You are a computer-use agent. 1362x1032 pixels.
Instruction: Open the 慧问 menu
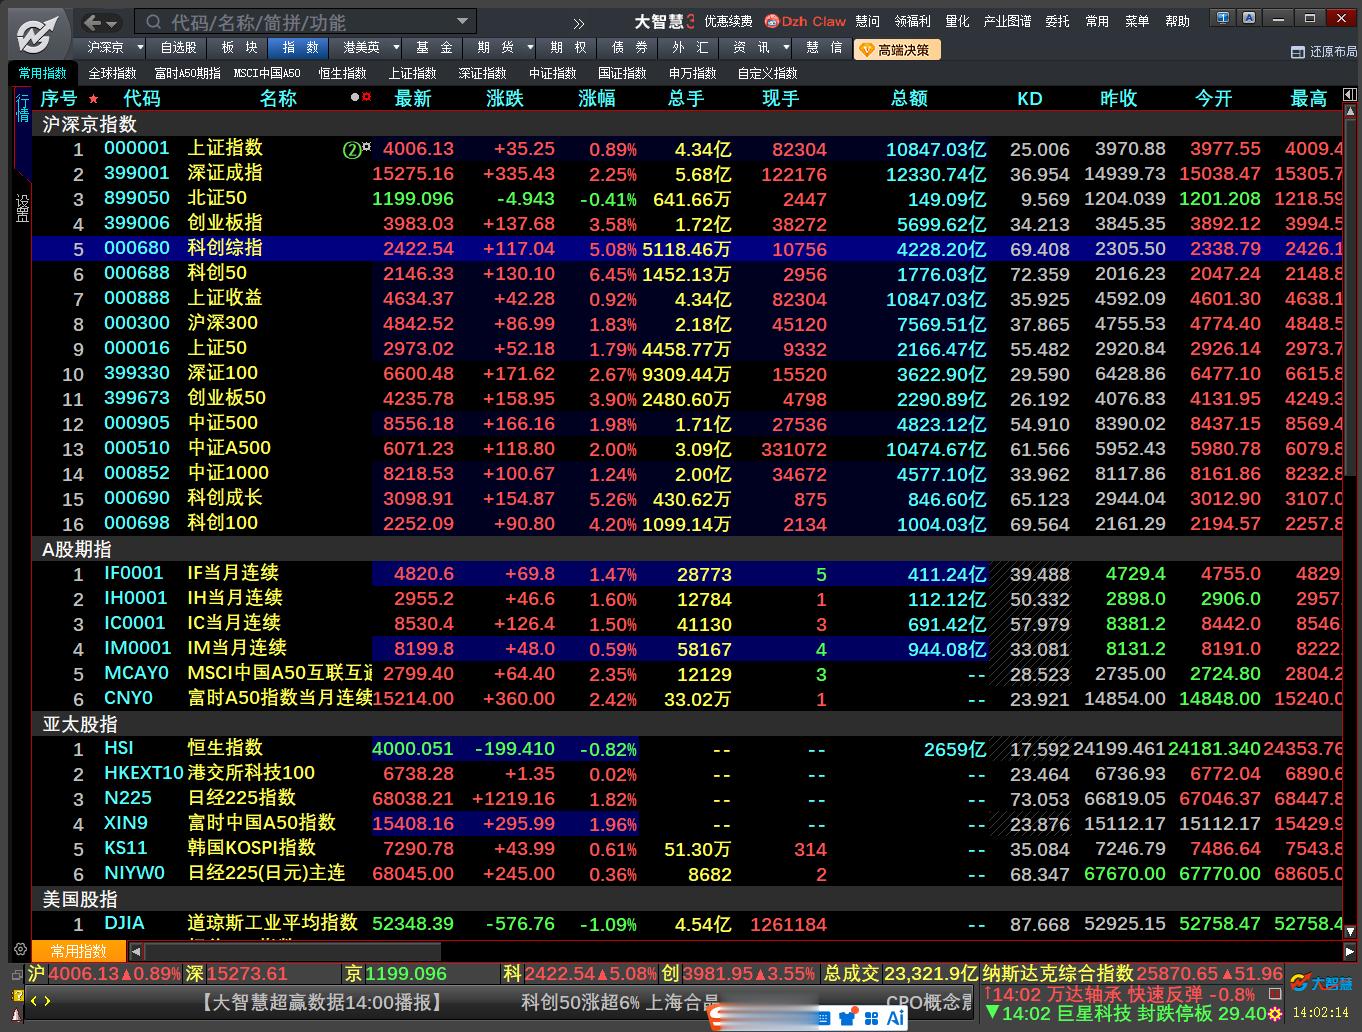click(x=867, y=21)
